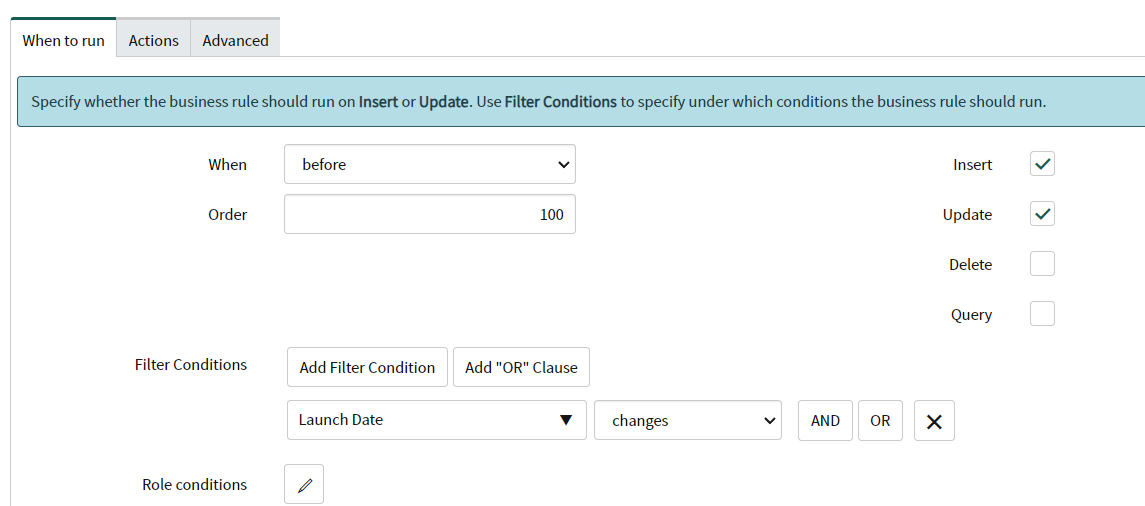This screenshot has height=506, width=1145.
Task: Click the Add "OR" Clause button
Action: tap(521, 367)
